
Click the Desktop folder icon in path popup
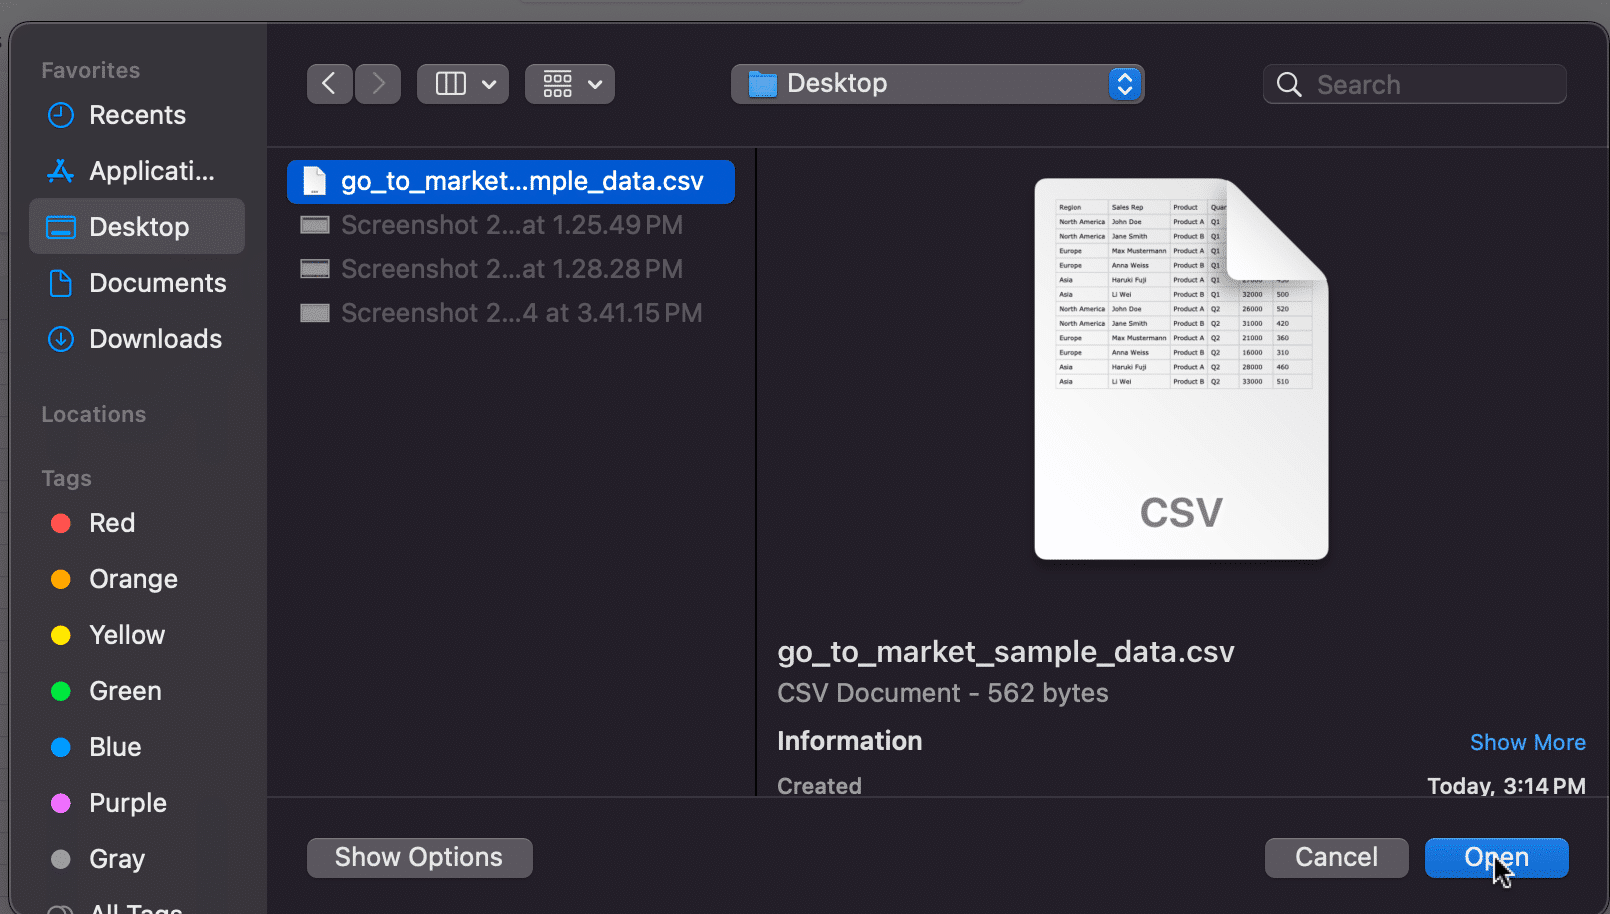(763, 84)
